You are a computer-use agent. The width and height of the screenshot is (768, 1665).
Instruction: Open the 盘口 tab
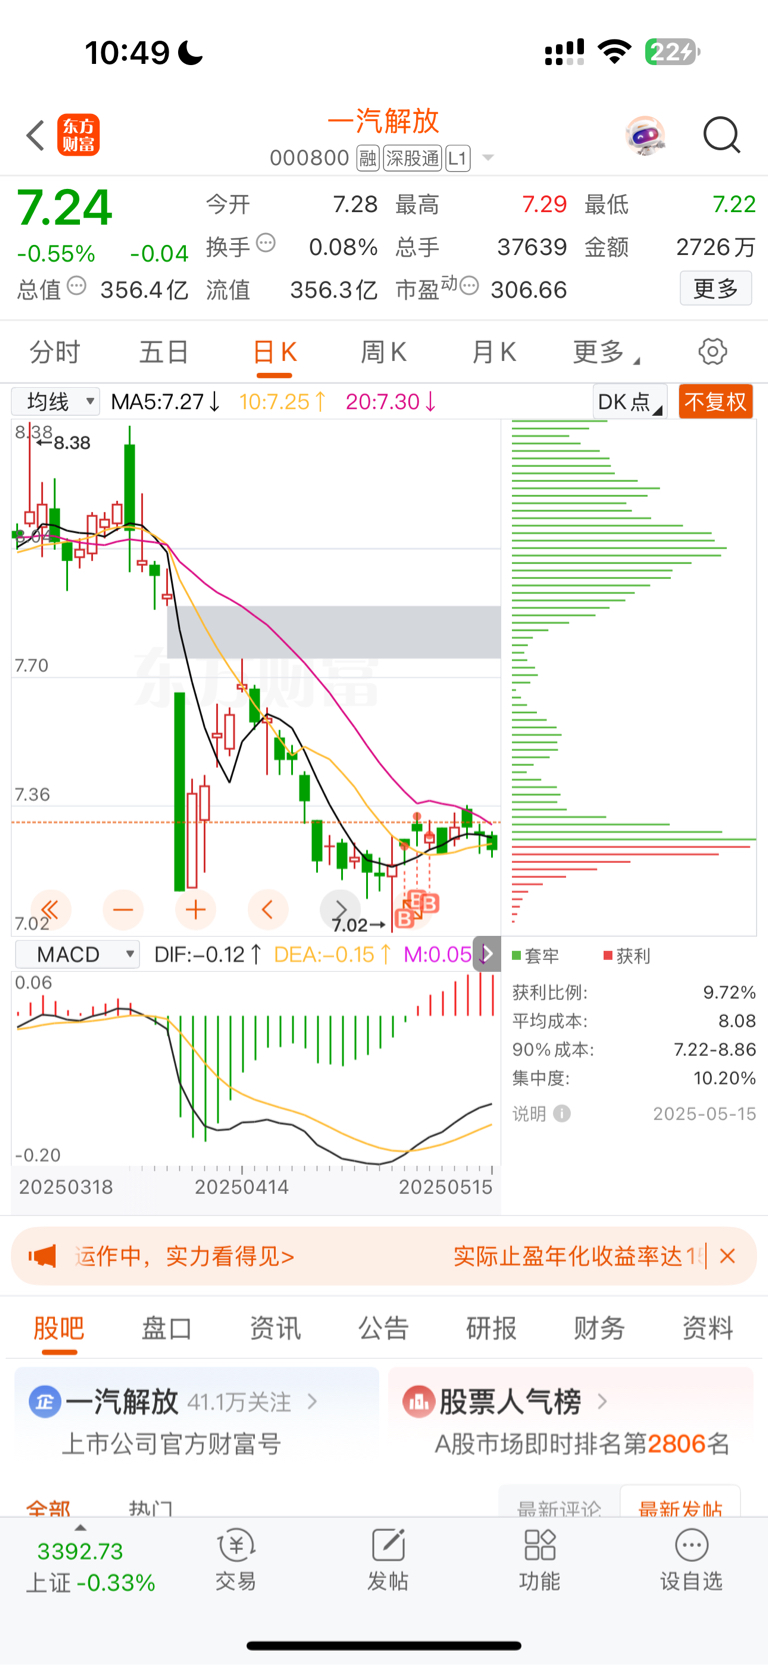pos(167,1328)
